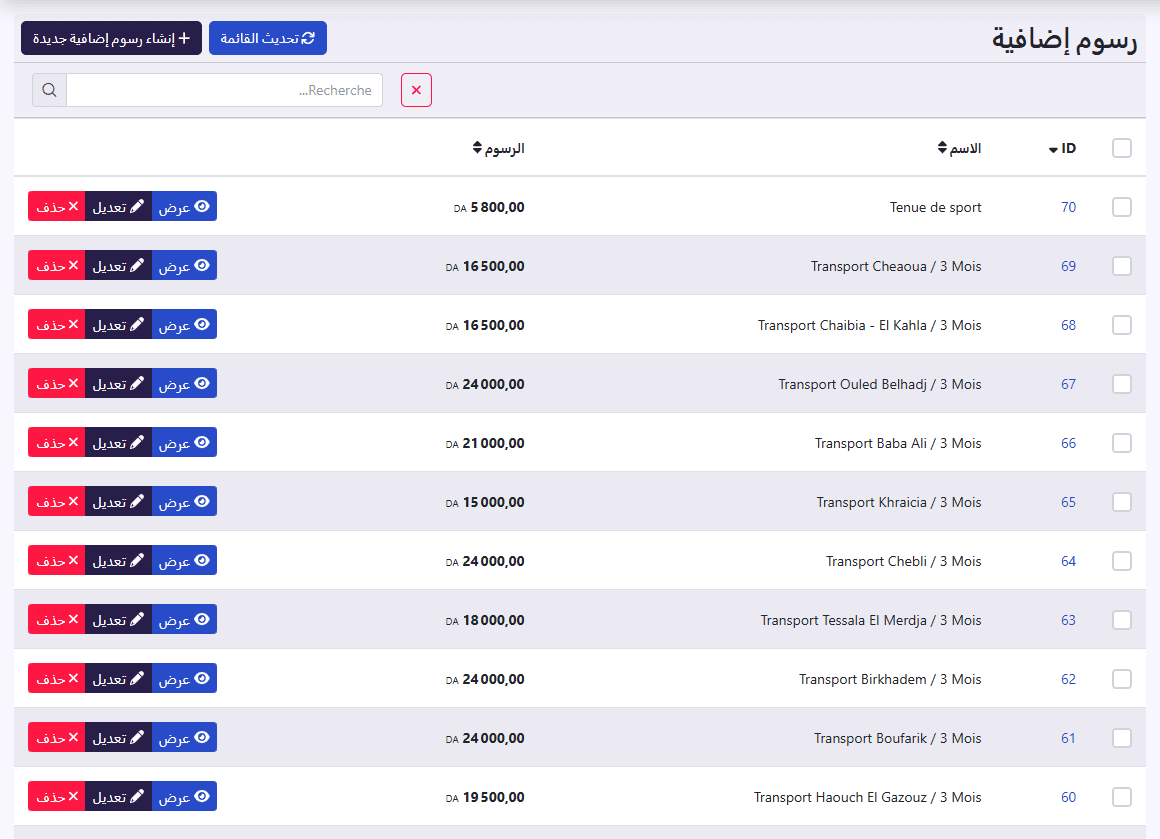Screen dimensions: 1160x839
Task: Sort by the الاسم name column
Action: point(960,149)
